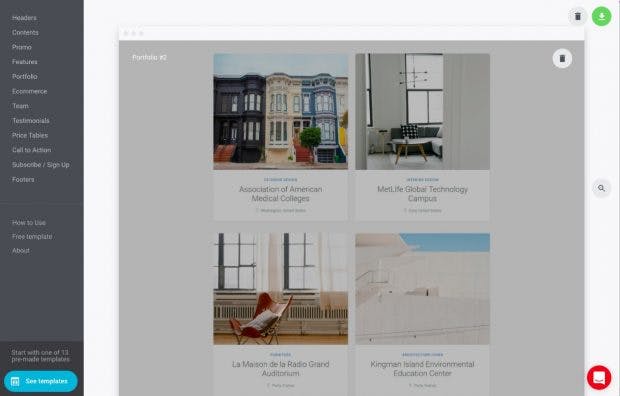Click the butterfly chair photo thumbnail
The width and height of the screenshot is (620, 396).
281,289
